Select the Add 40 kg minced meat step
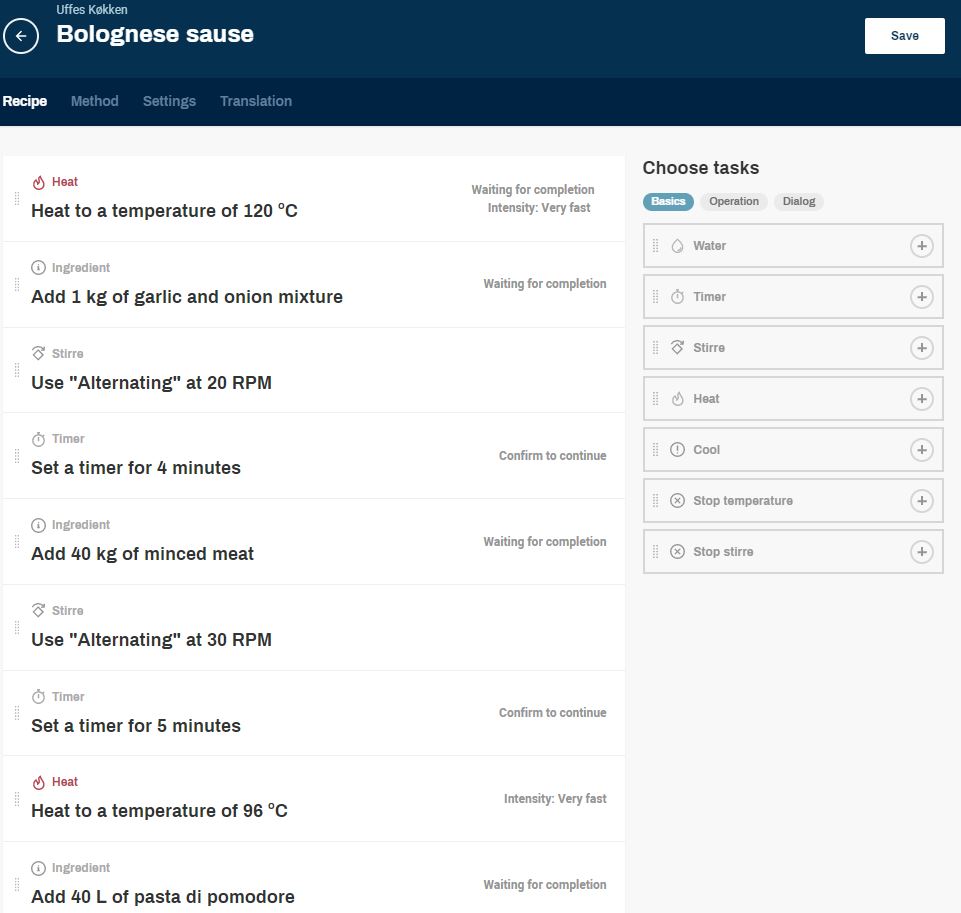The width and height of the screenshot is (961, 913). pos(142,554)
